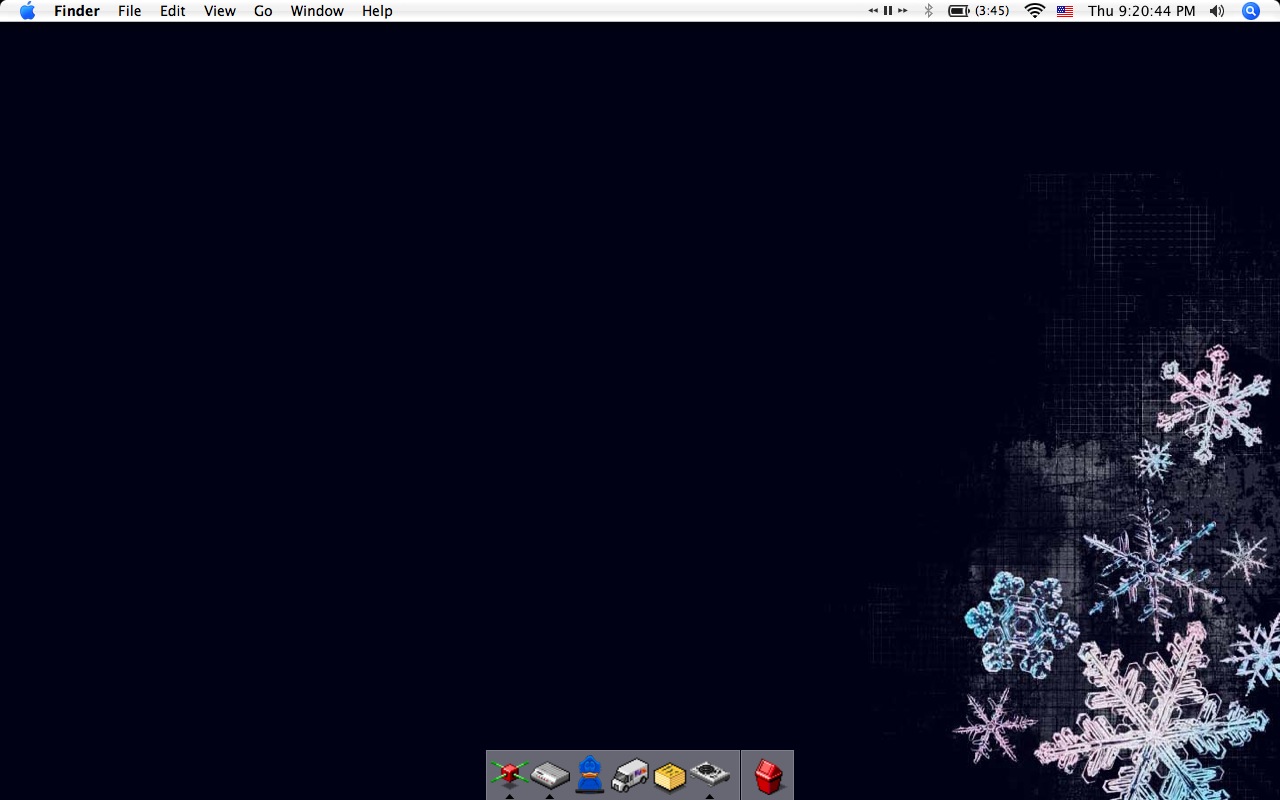
Task: Open the US flag input menu
Action: click(x=1065, y=11)
